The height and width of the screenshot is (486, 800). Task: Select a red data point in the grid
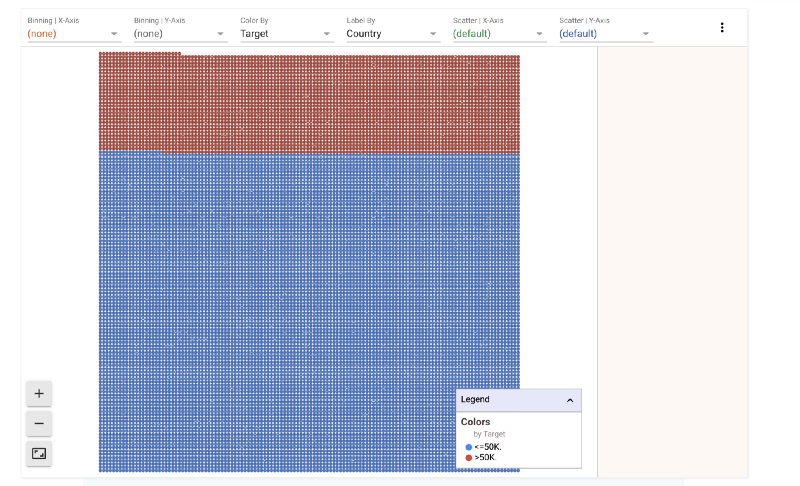click(309, 102)
